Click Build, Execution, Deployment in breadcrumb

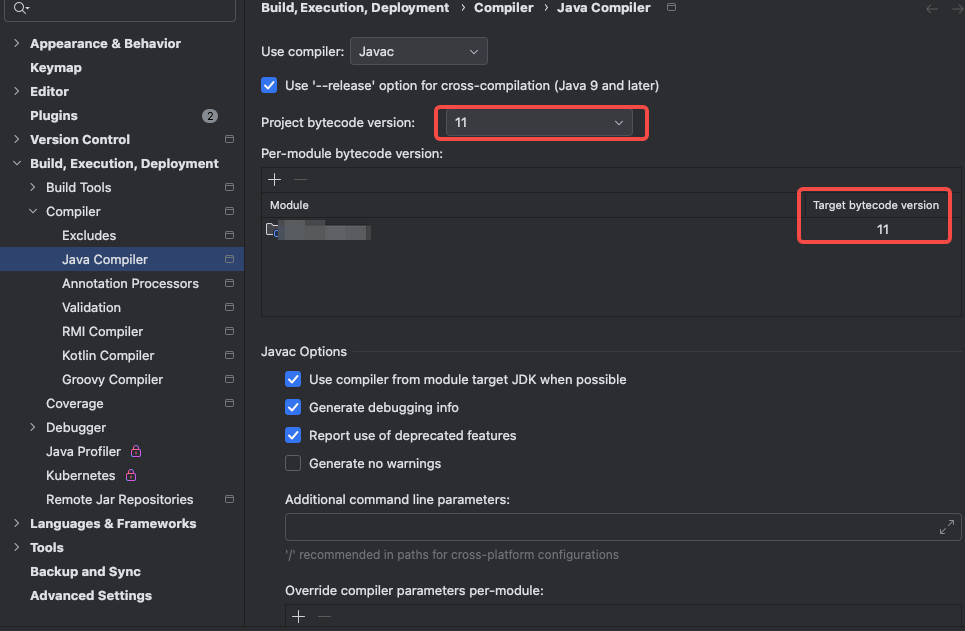click(x=355, y=7)
